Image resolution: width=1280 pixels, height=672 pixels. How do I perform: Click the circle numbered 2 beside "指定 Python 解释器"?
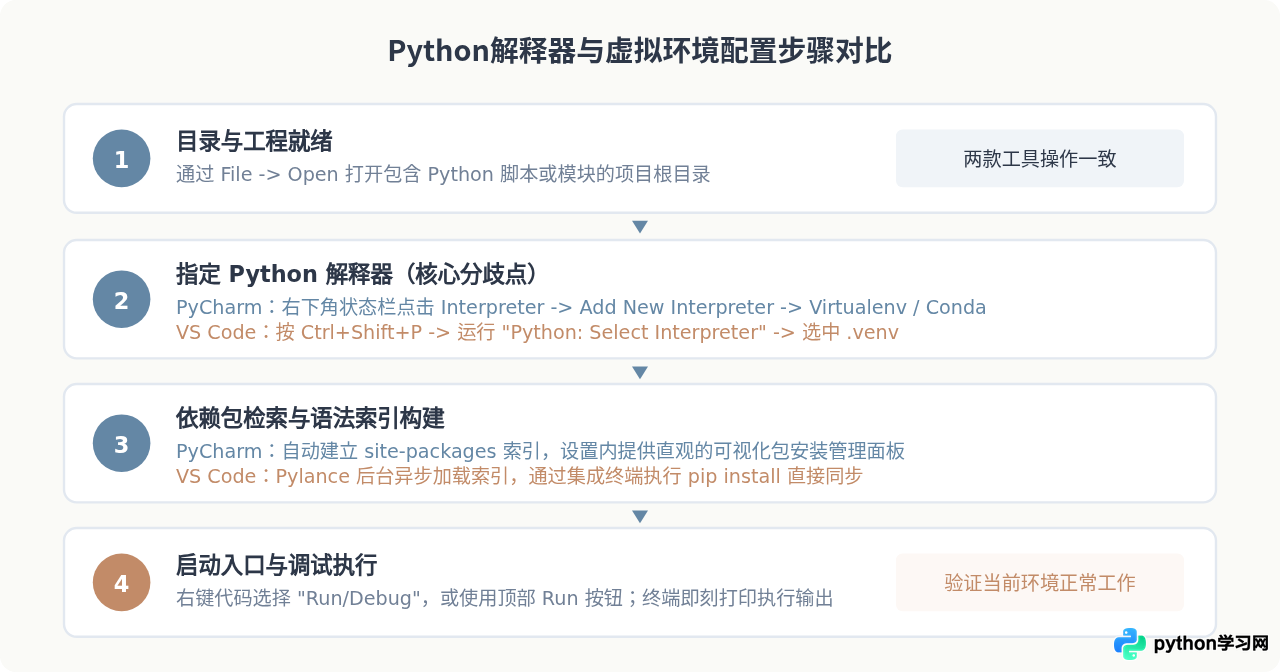pyautogui.click(x=122, y=299)
